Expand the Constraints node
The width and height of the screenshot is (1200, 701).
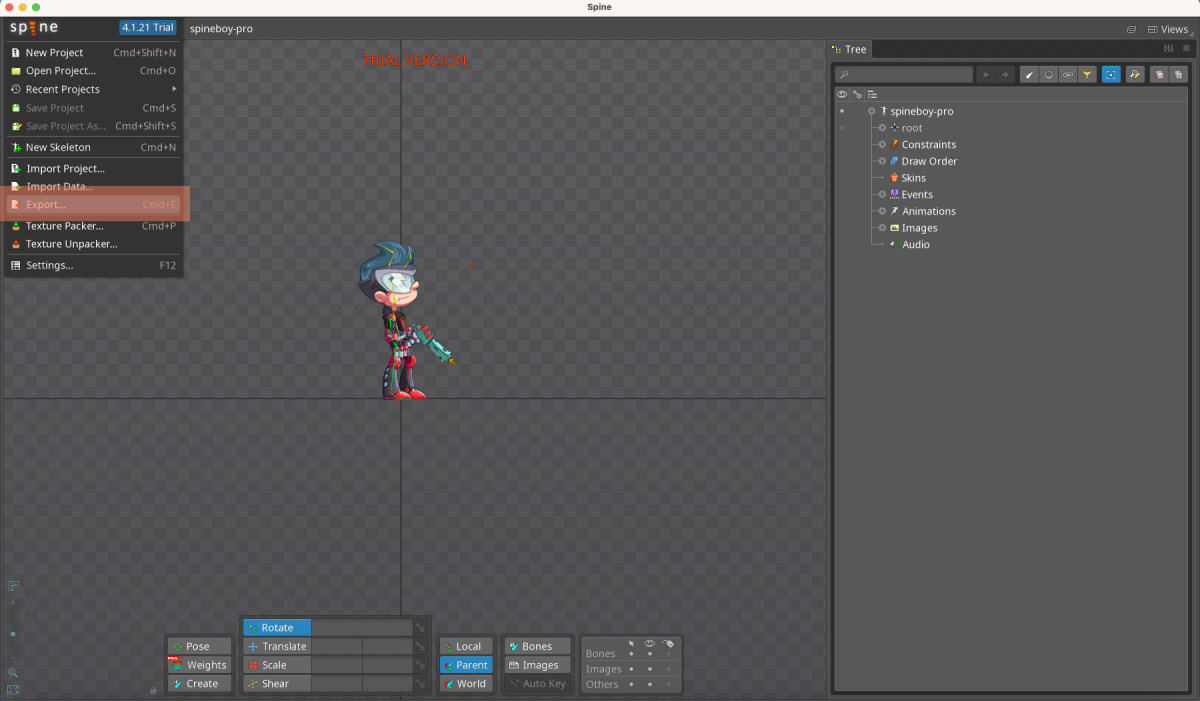[882, 144]
